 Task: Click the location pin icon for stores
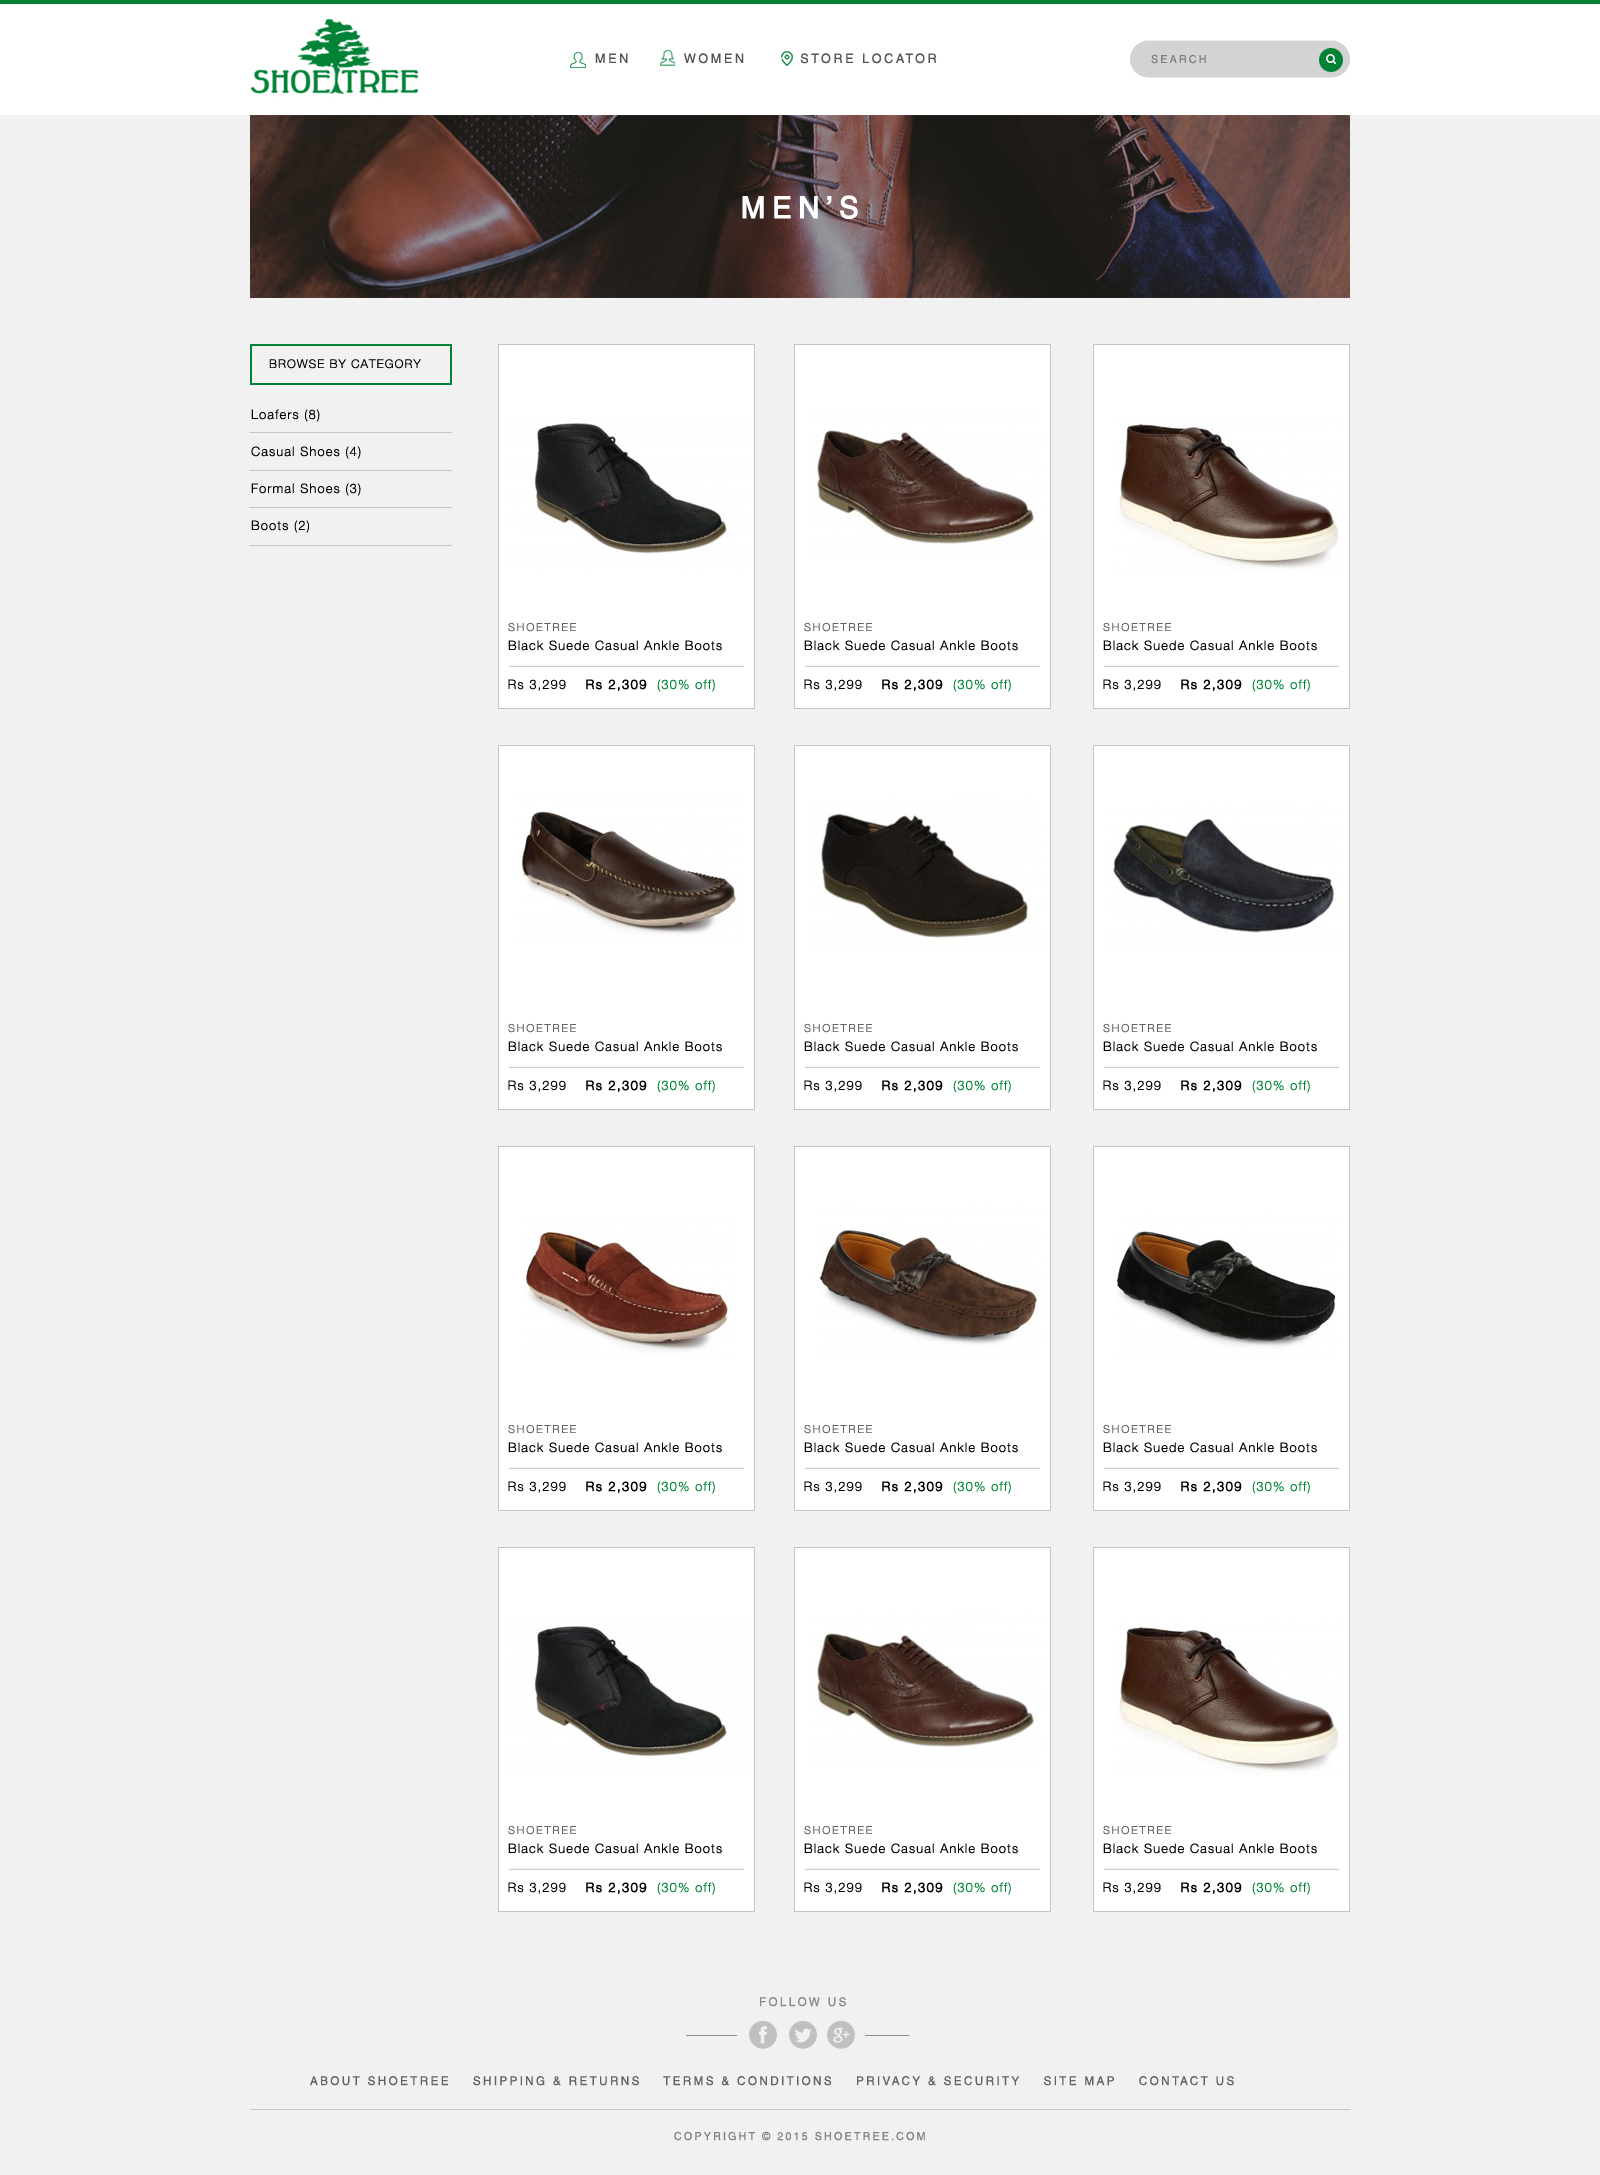[x=787, y=59]
